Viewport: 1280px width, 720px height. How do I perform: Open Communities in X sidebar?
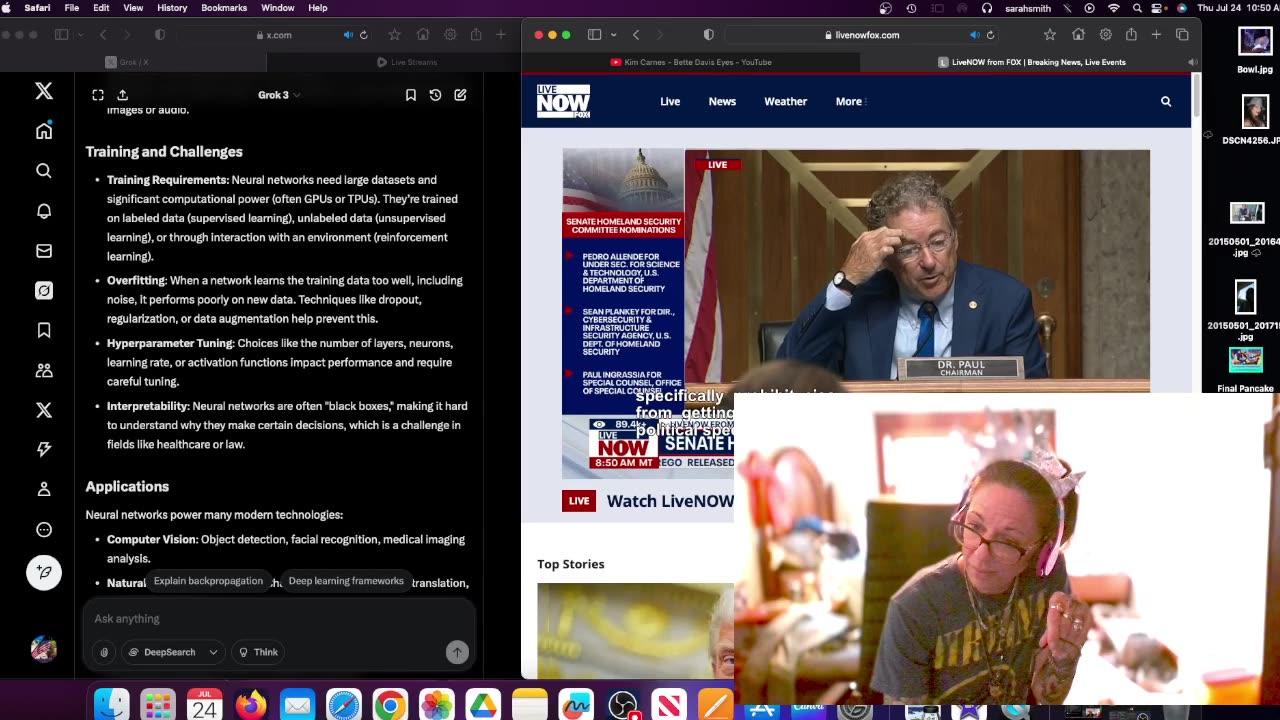(44, 370)
